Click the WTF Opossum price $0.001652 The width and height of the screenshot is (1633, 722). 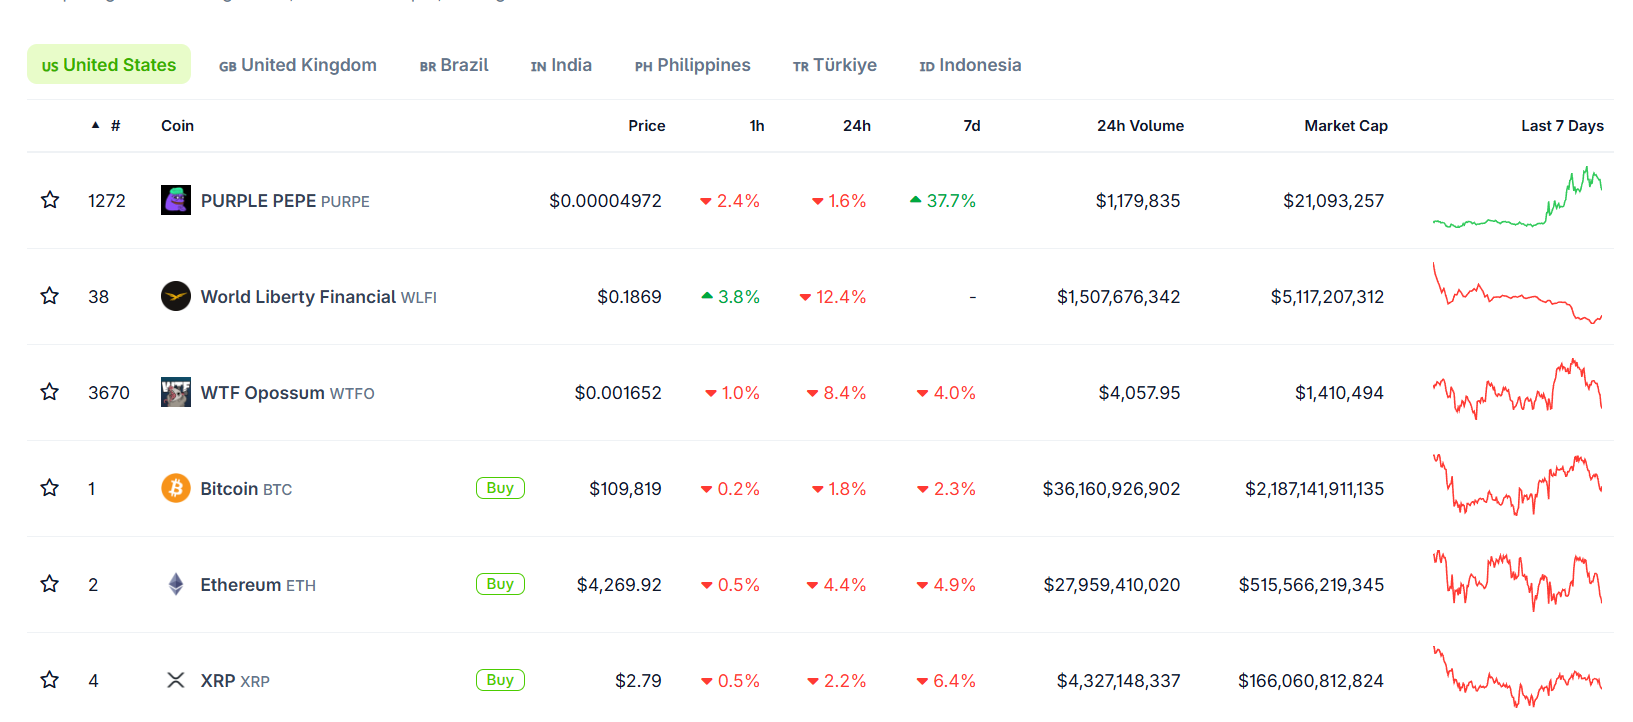pos(618,393)
